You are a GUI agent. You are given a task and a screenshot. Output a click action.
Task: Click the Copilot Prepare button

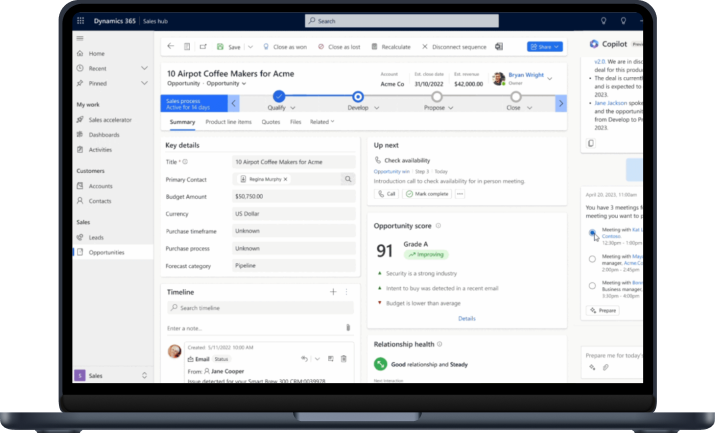click(602, 310)
